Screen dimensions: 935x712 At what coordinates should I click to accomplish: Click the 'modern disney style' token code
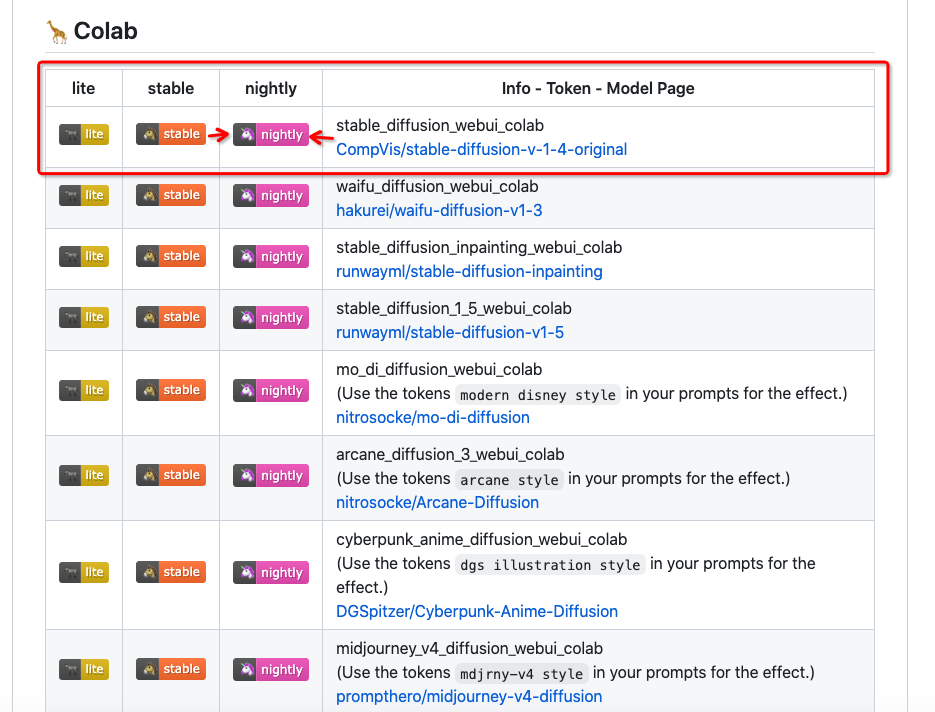pos(538,395)
